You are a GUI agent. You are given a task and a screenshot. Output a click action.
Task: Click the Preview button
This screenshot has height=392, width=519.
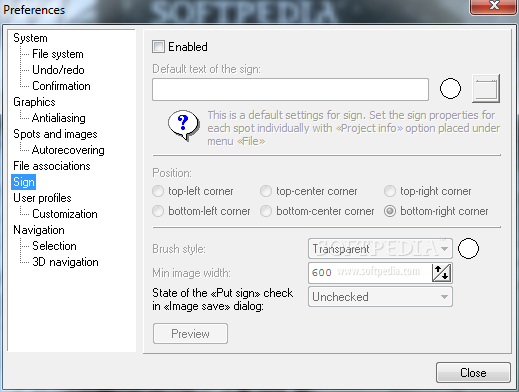190,333
